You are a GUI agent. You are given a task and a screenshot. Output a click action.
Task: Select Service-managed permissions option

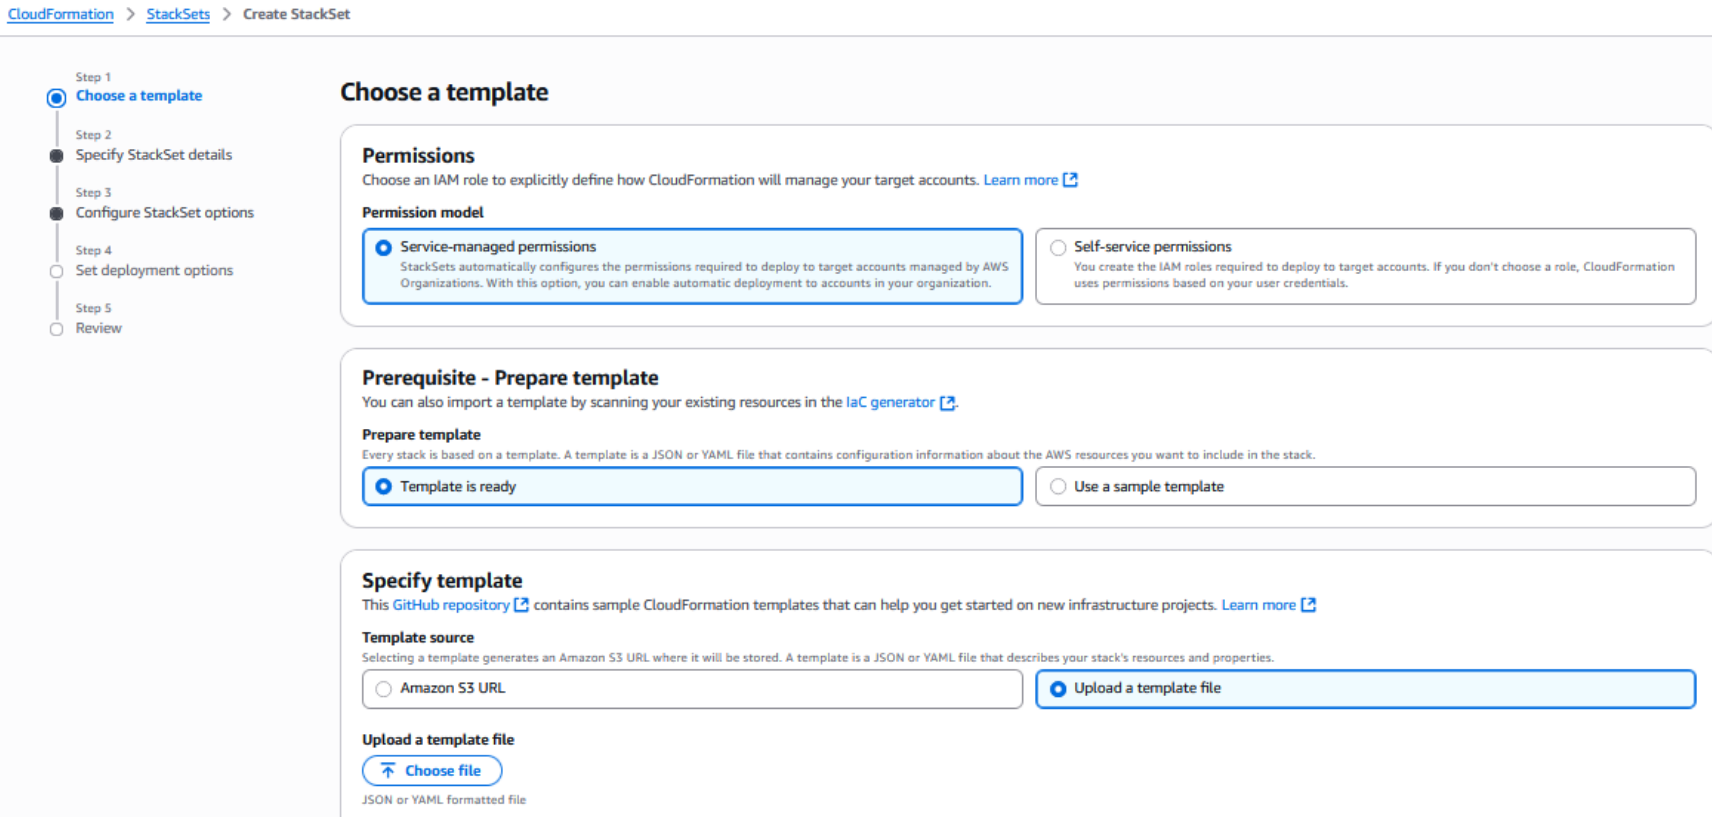point(692,266)
